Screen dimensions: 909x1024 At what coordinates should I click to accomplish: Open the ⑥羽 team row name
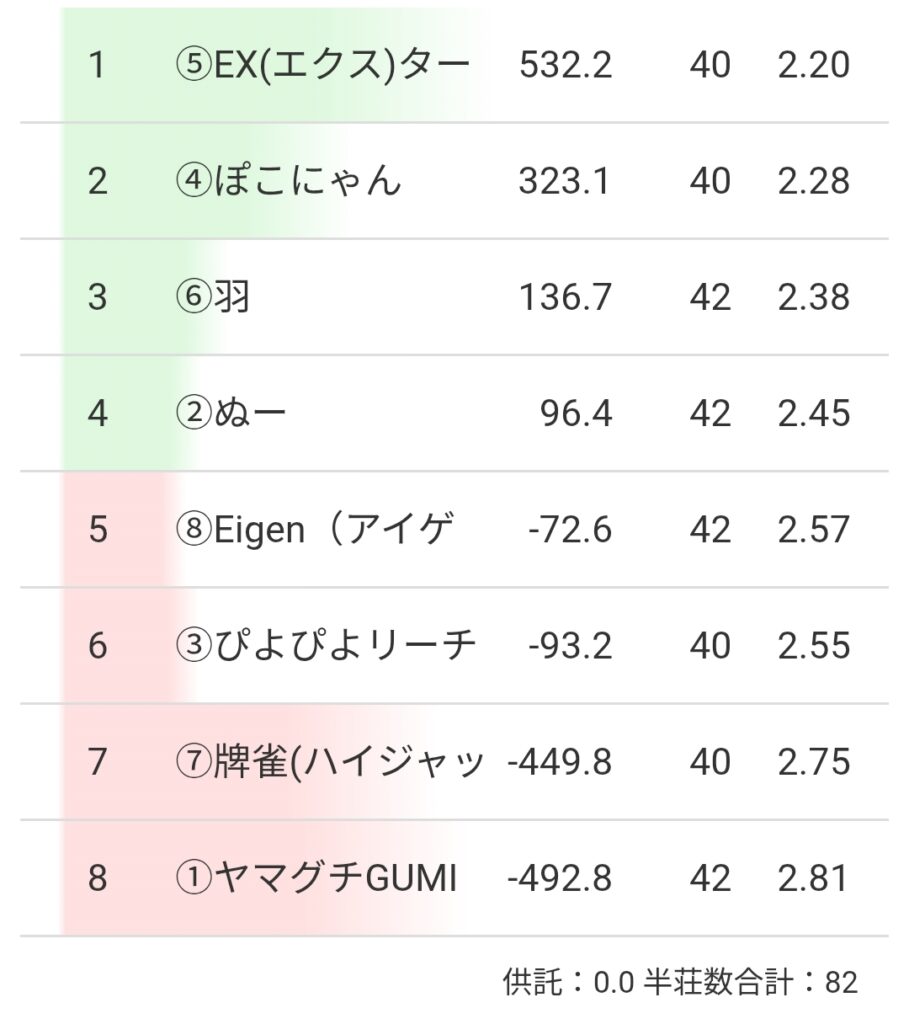tap(211, 297)
